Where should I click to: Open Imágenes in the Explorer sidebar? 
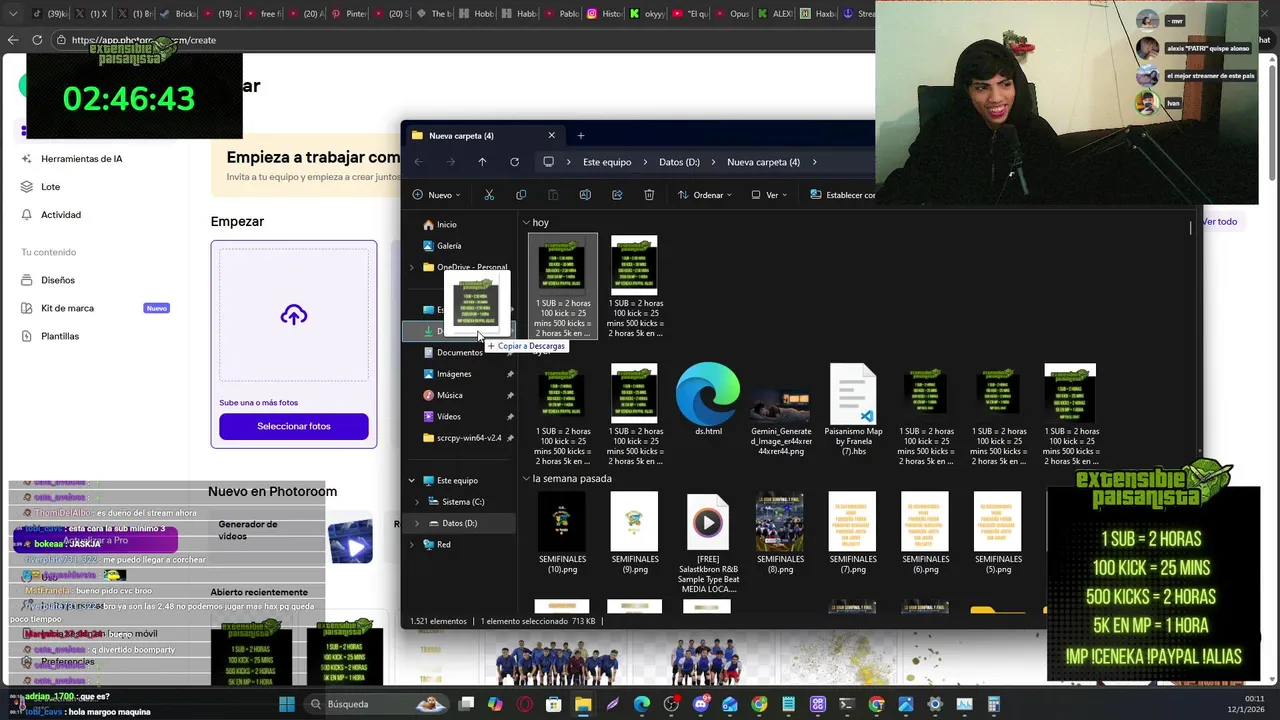point(454,374)
